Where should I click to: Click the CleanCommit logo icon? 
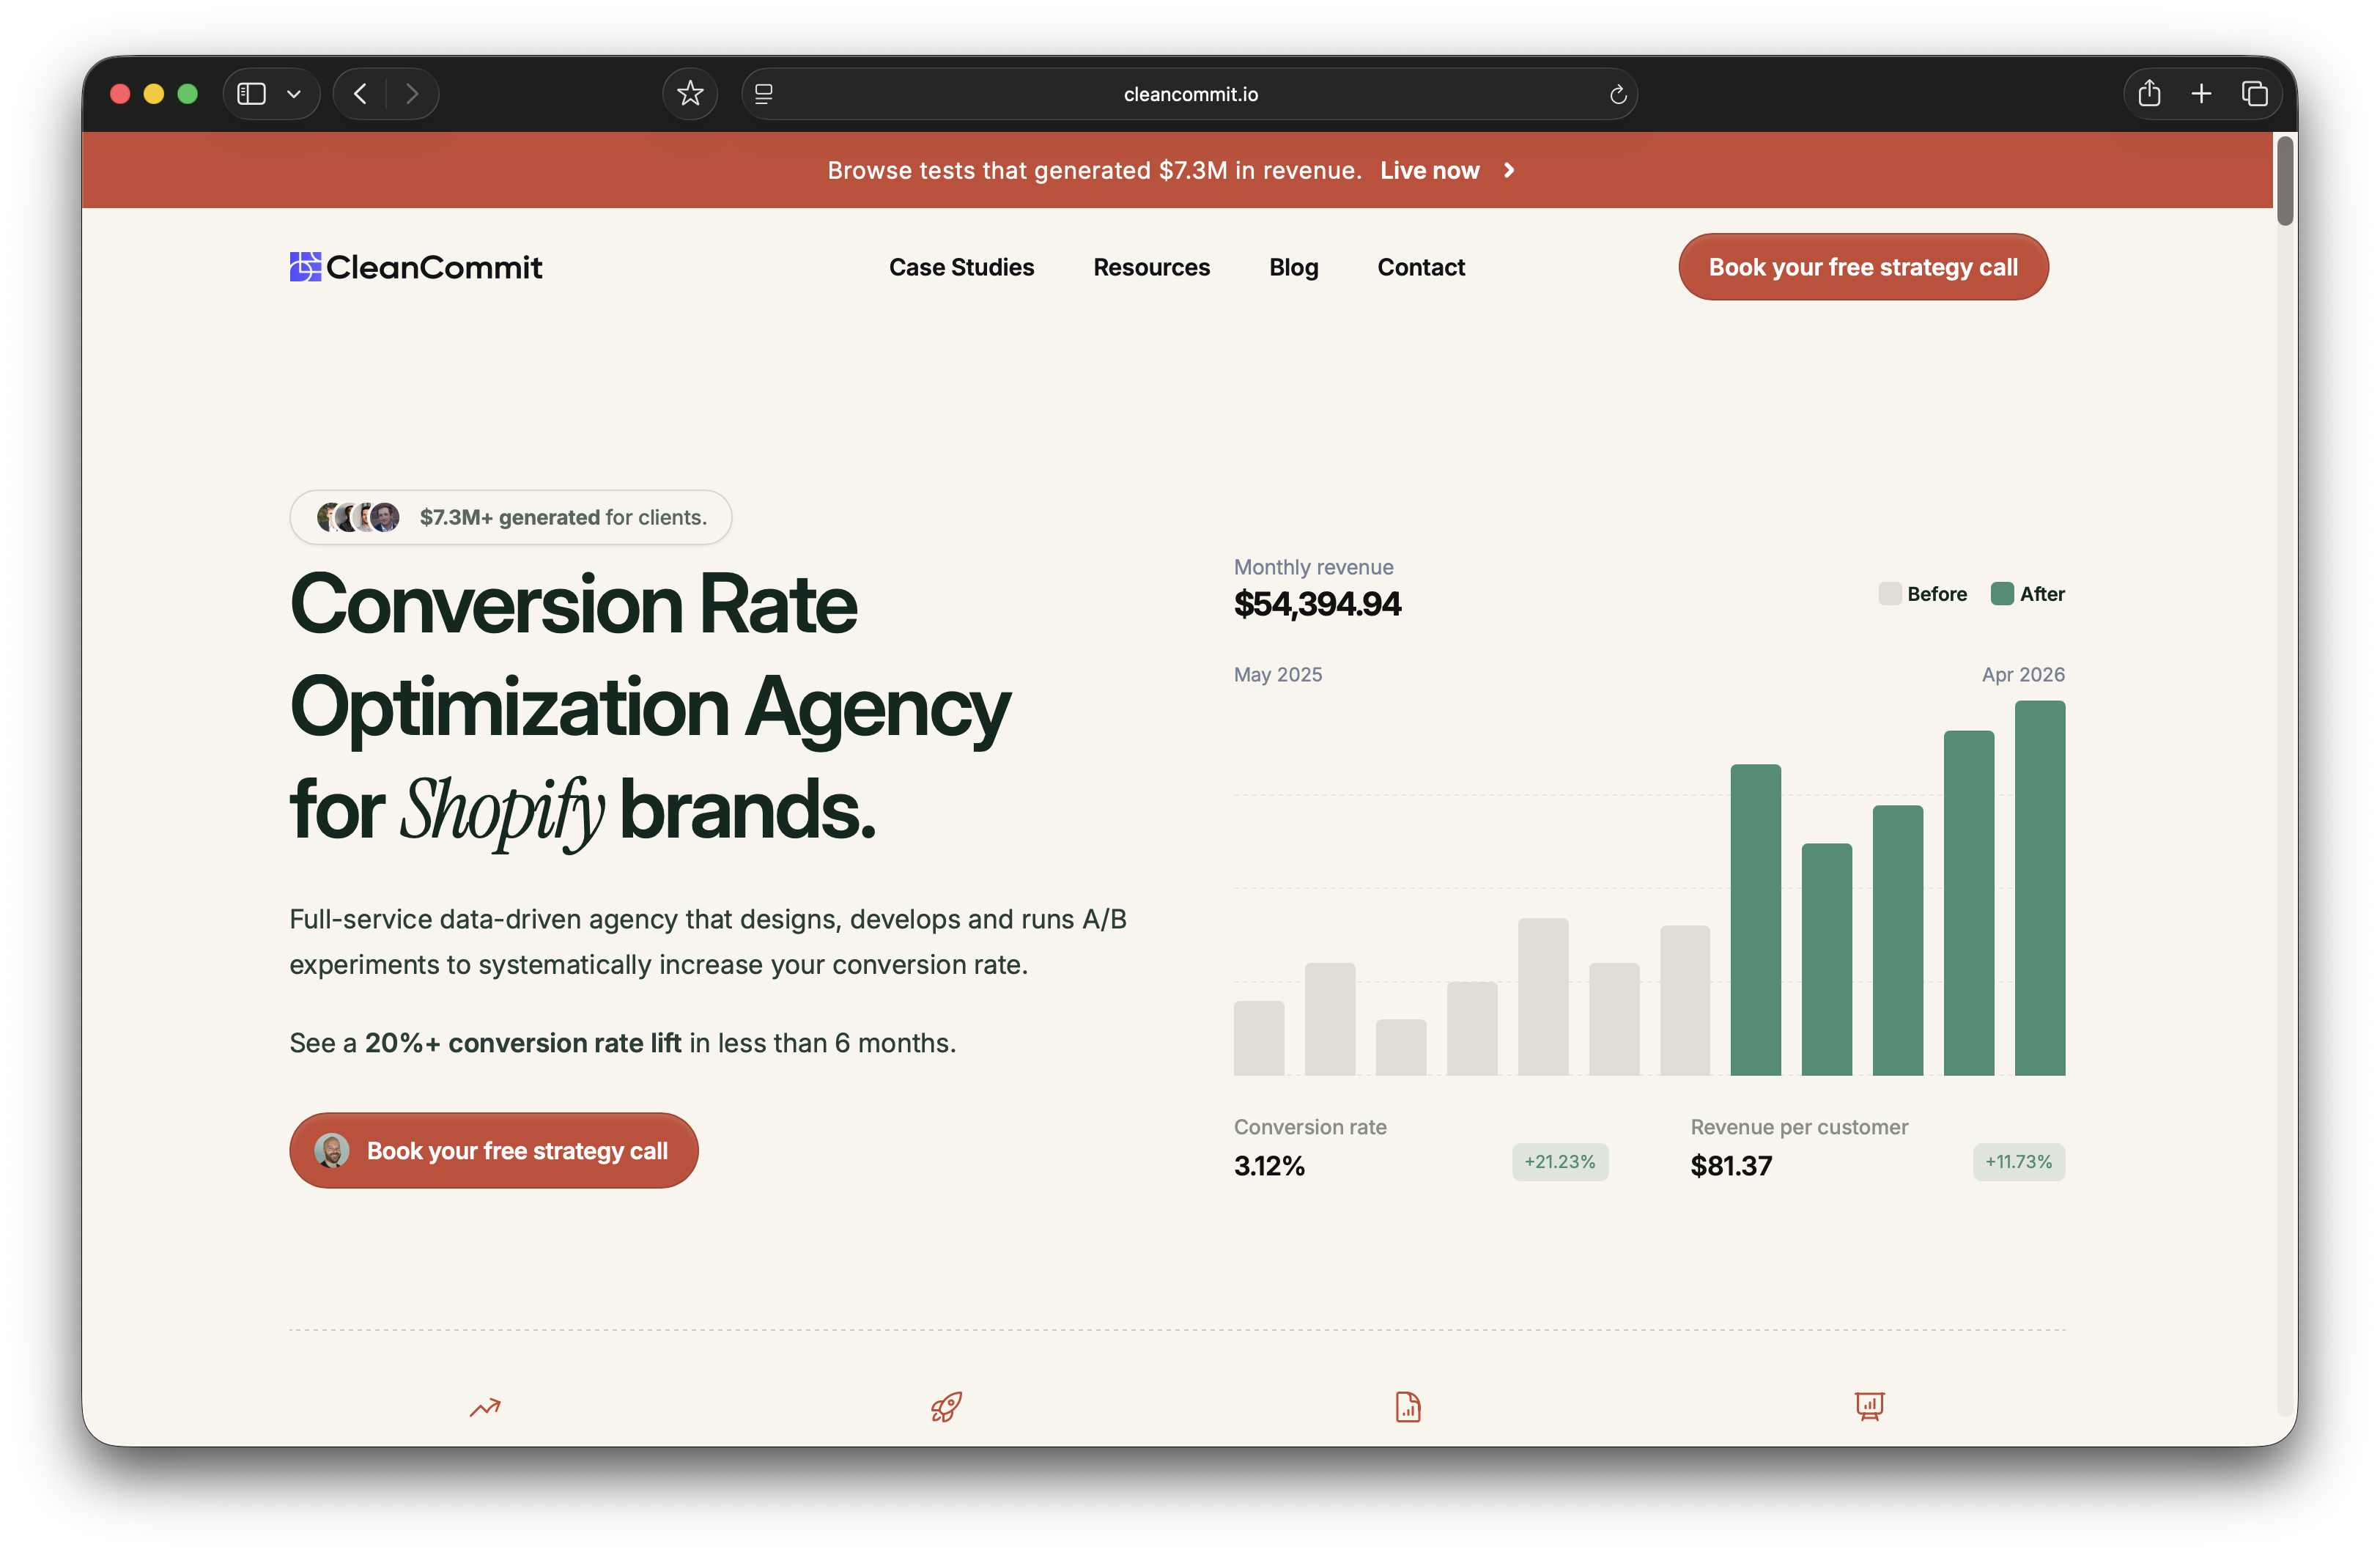305,267
